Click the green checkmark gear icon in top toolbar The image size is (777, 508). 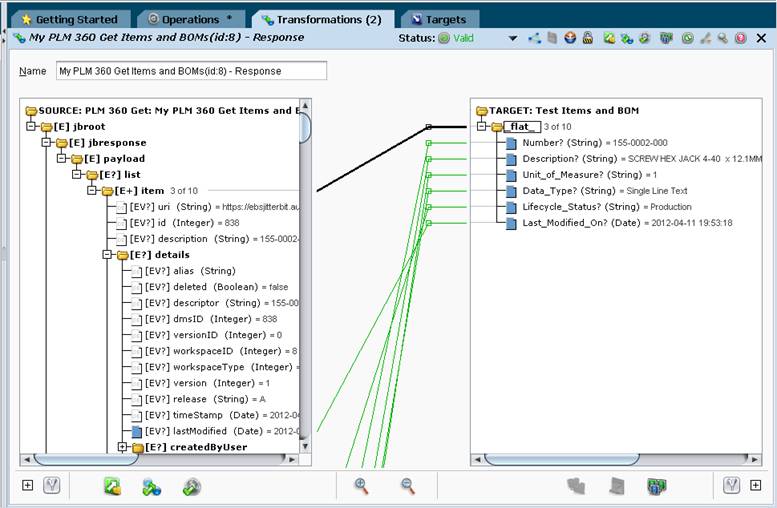[x=644, y=38]
